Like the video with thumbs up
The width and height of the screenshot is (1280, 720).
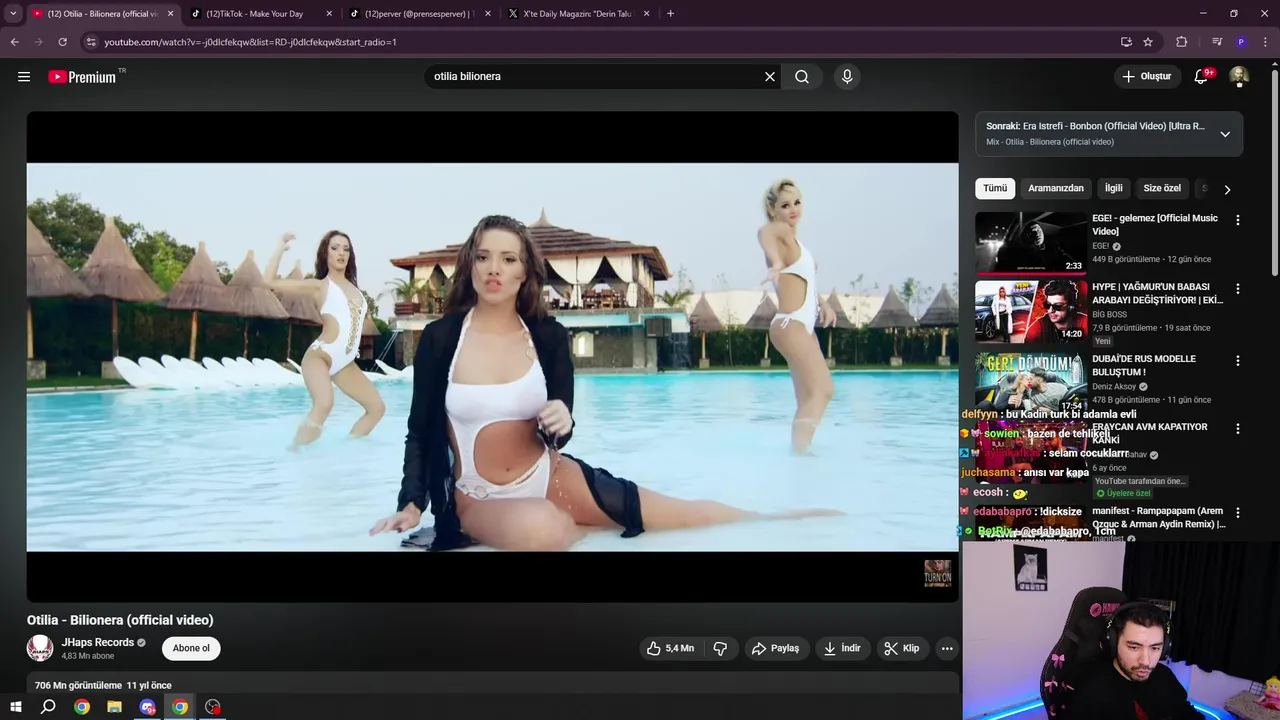pyautogui.click(x=669, y=648)
